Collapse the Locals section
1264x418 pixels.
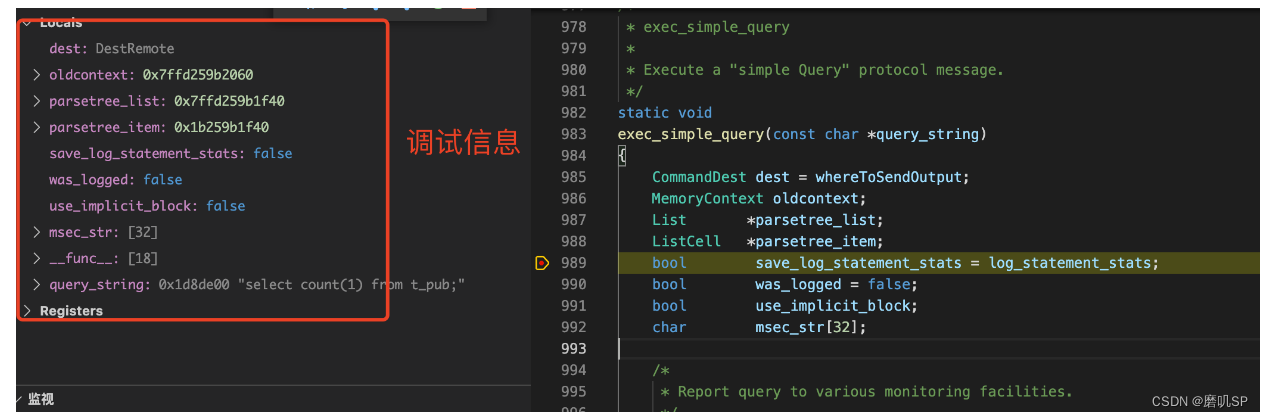pyautogui.click(x=27, y=23)
